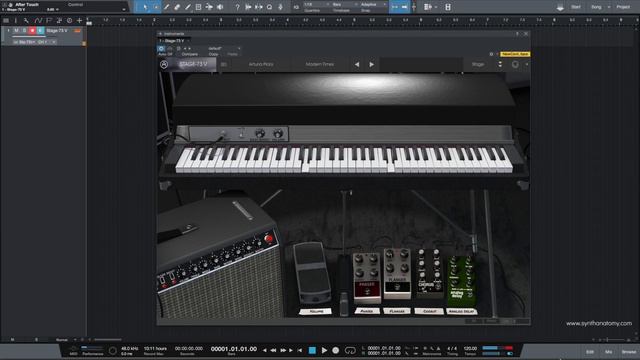Viewport: 640px width, 360px height.
Task: Click the microphone icon in the toolbar
Action: tap(280, 7)
